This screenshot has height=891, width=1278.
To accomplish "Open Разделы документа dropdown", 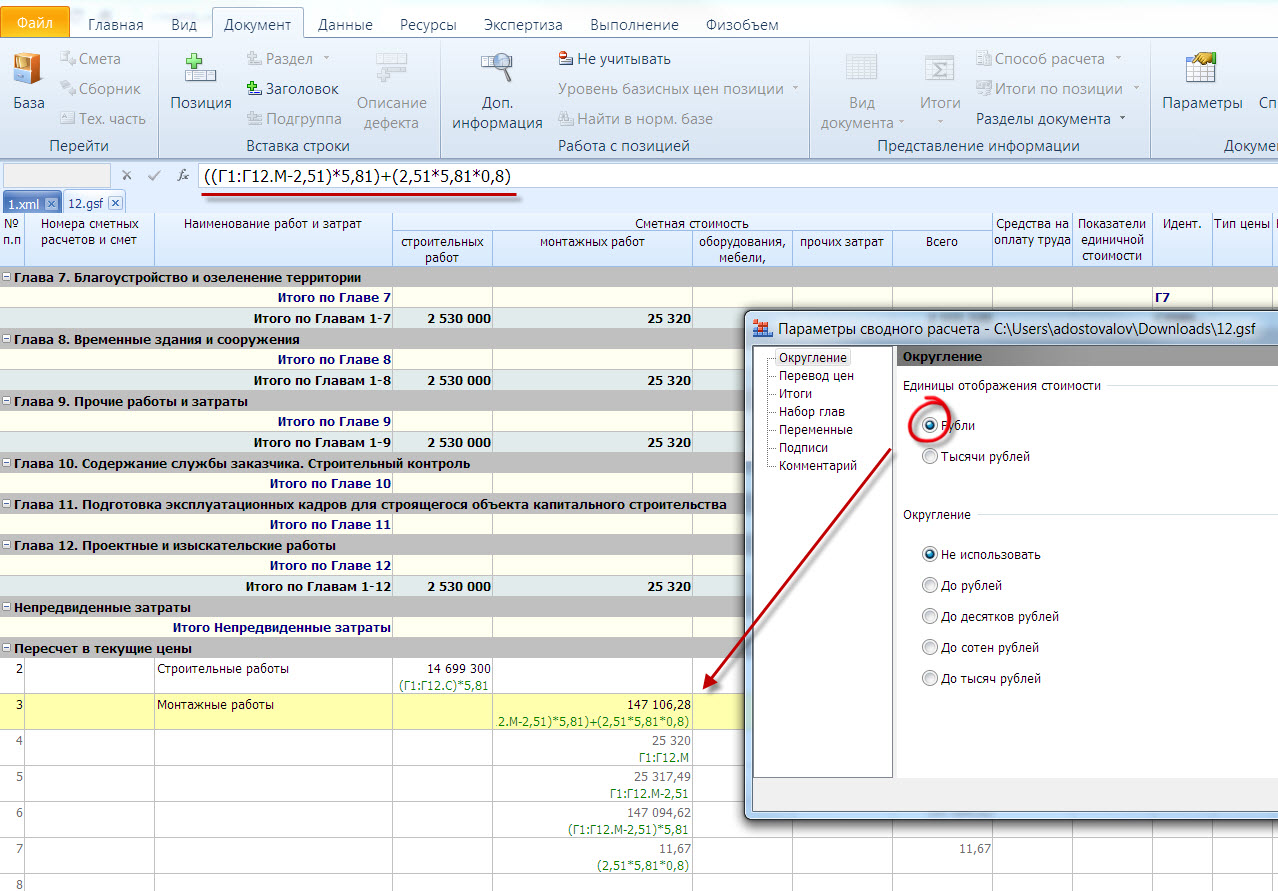I will [x=1049, y=119].
